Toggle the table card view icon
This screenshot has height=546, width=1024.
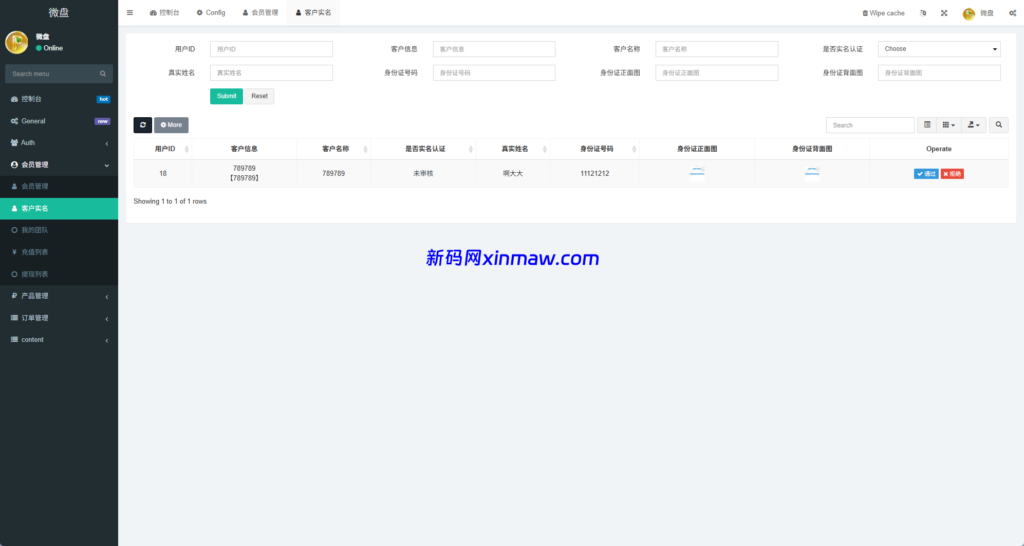(x=927, y=125)
